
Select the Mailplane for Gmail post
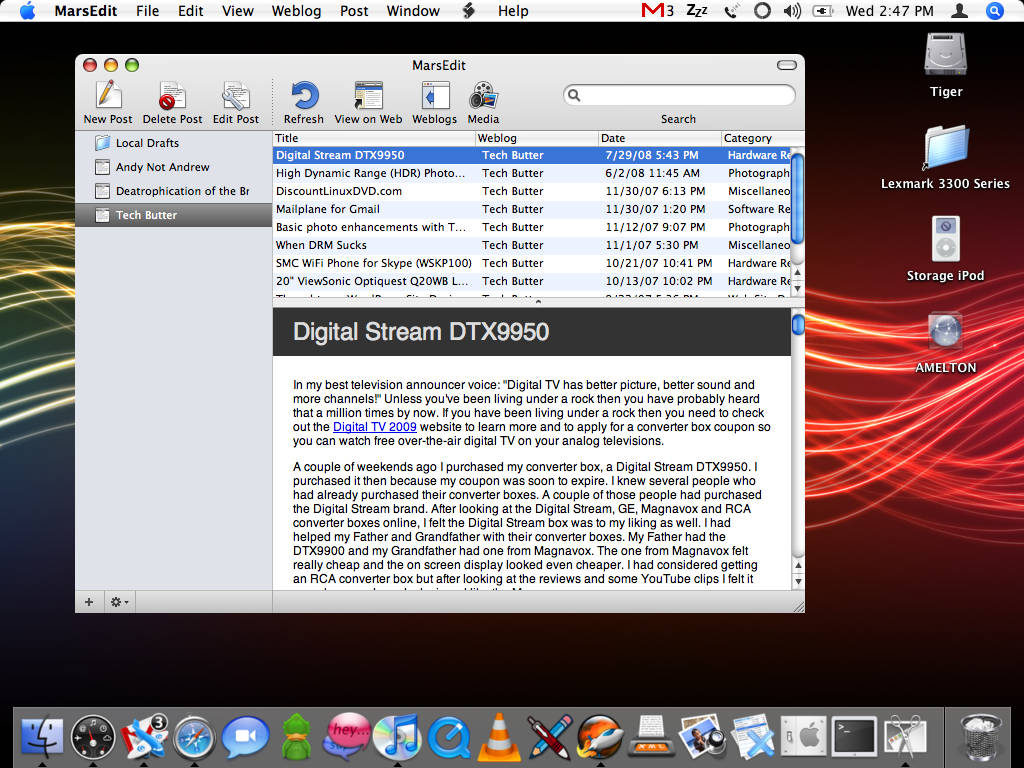click(532, 209)
